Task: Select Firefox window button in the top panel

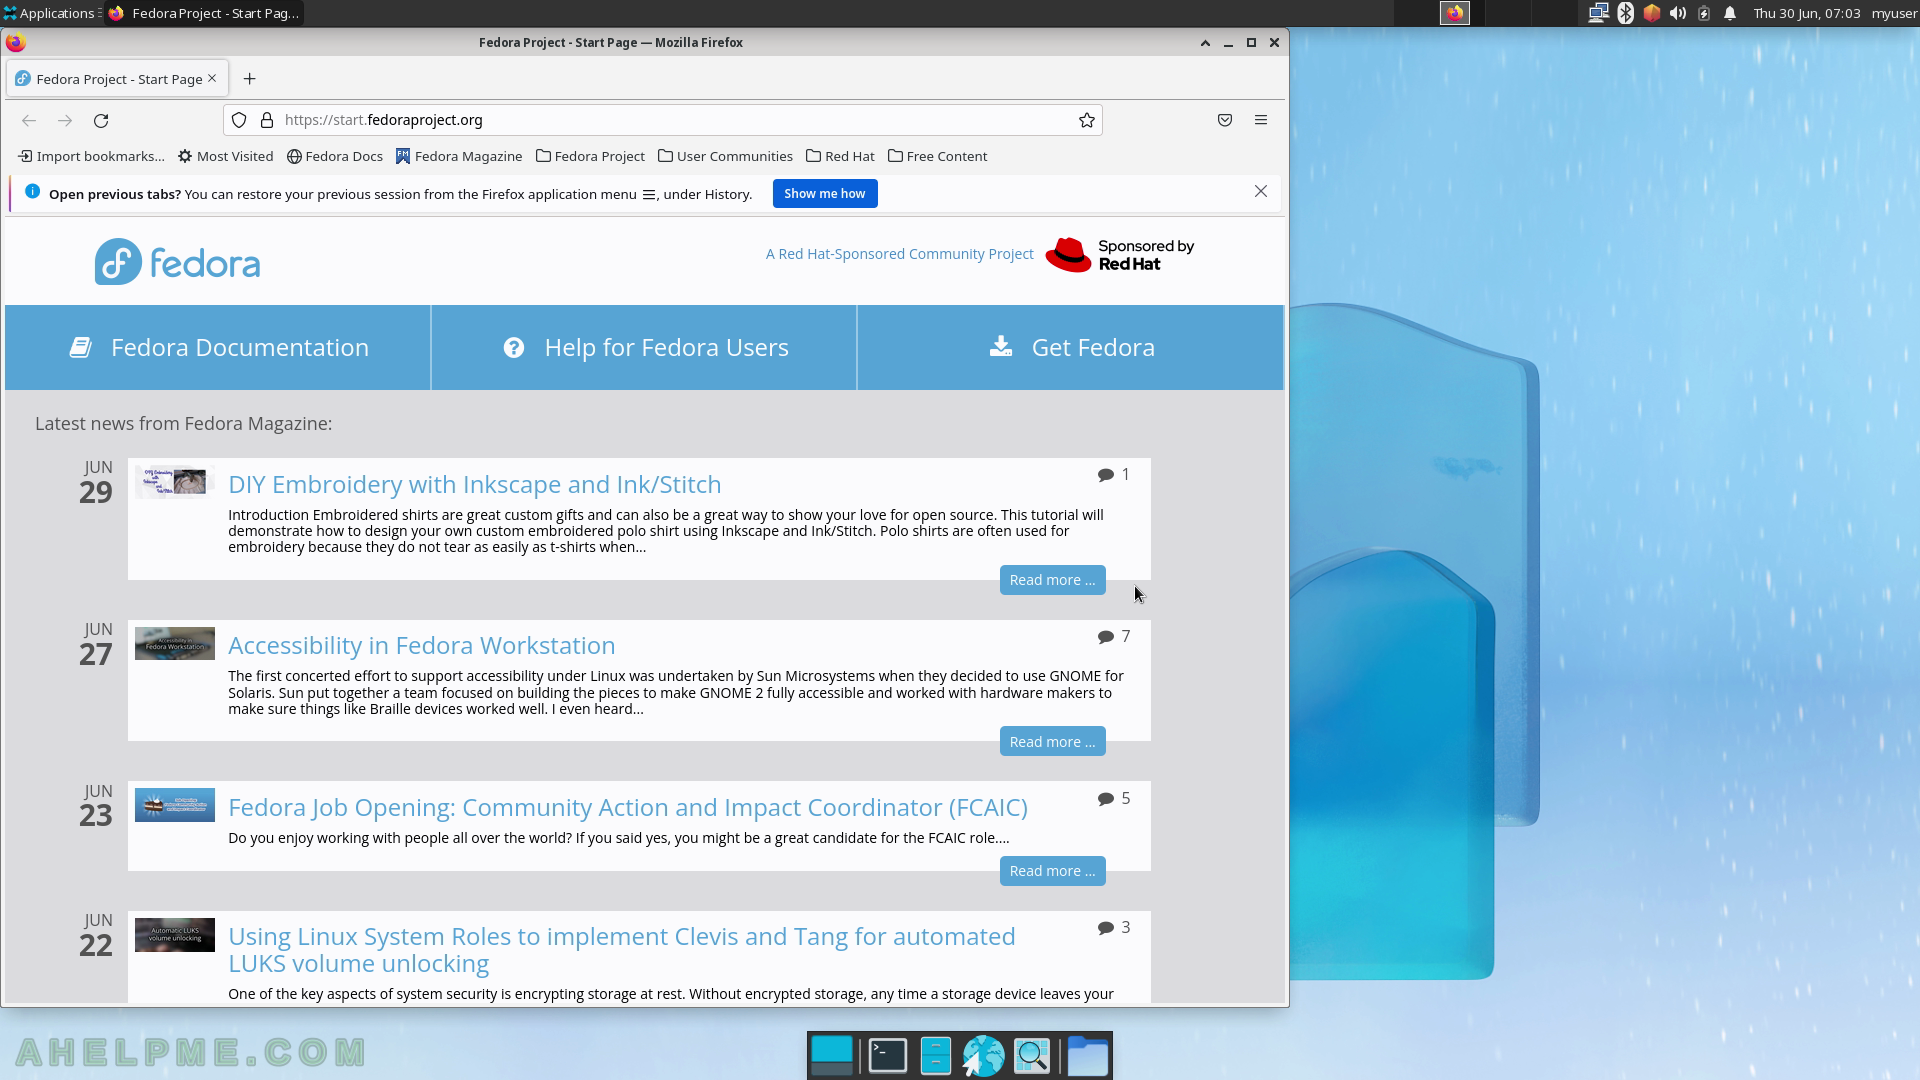Action: pos(204,13)
